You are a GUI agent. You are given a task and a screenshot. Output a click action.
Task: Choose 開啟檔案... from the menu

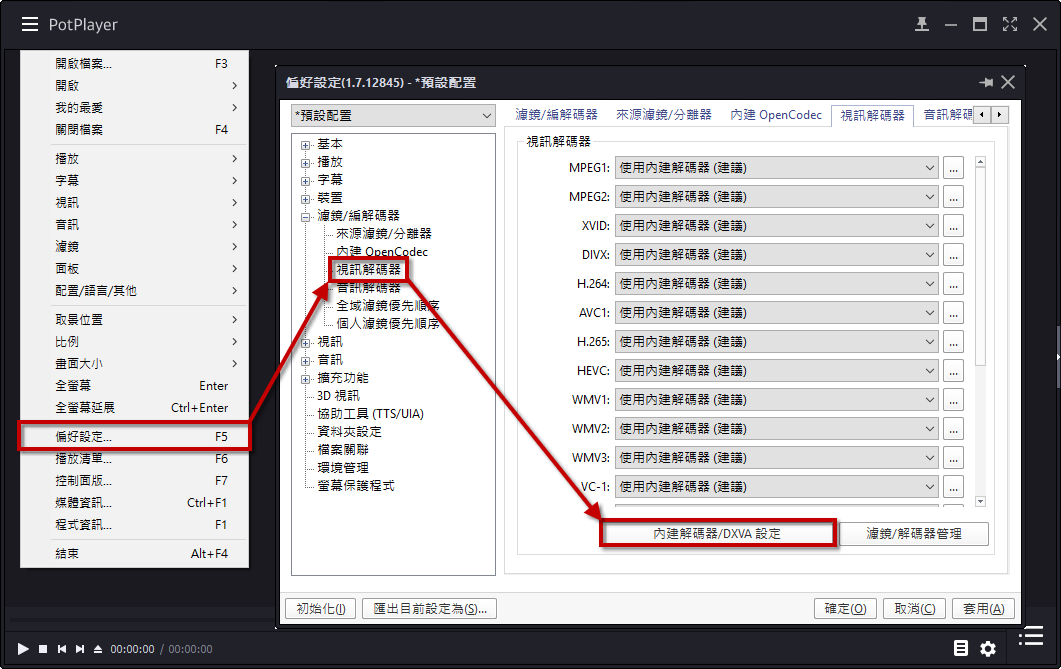(135, 64)
